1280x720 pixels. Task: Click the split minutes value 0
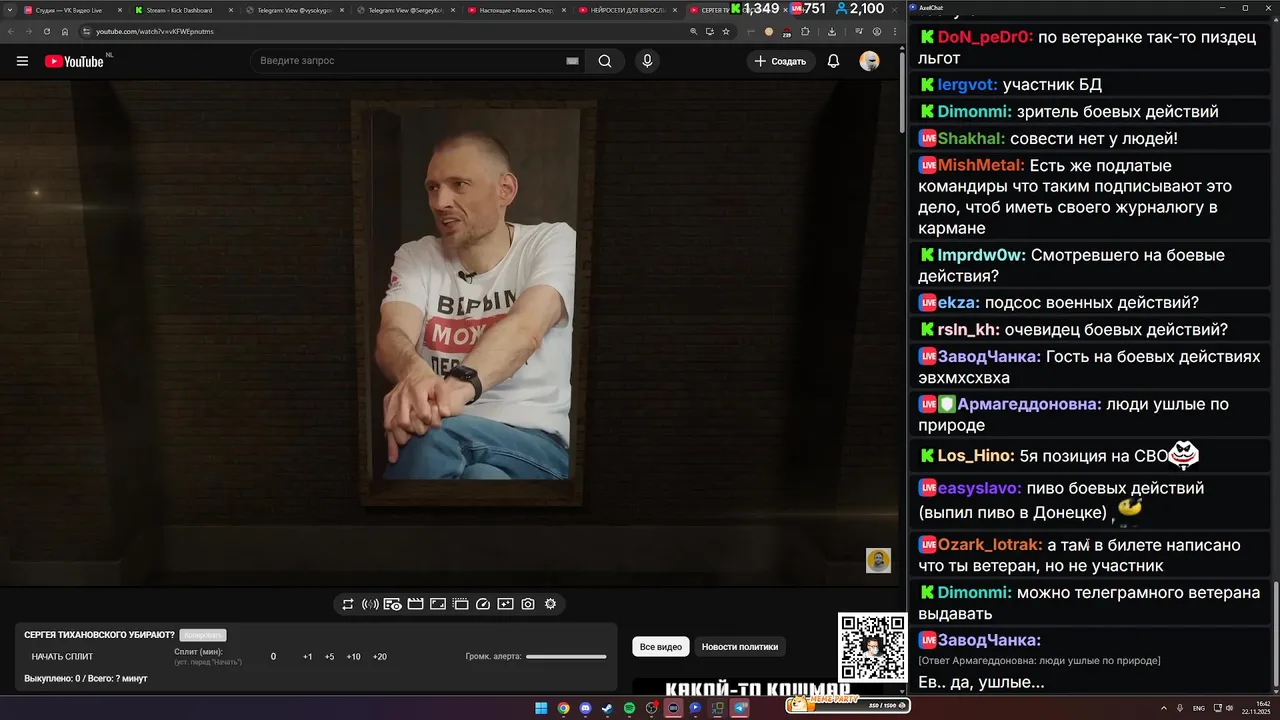(273, 657)
